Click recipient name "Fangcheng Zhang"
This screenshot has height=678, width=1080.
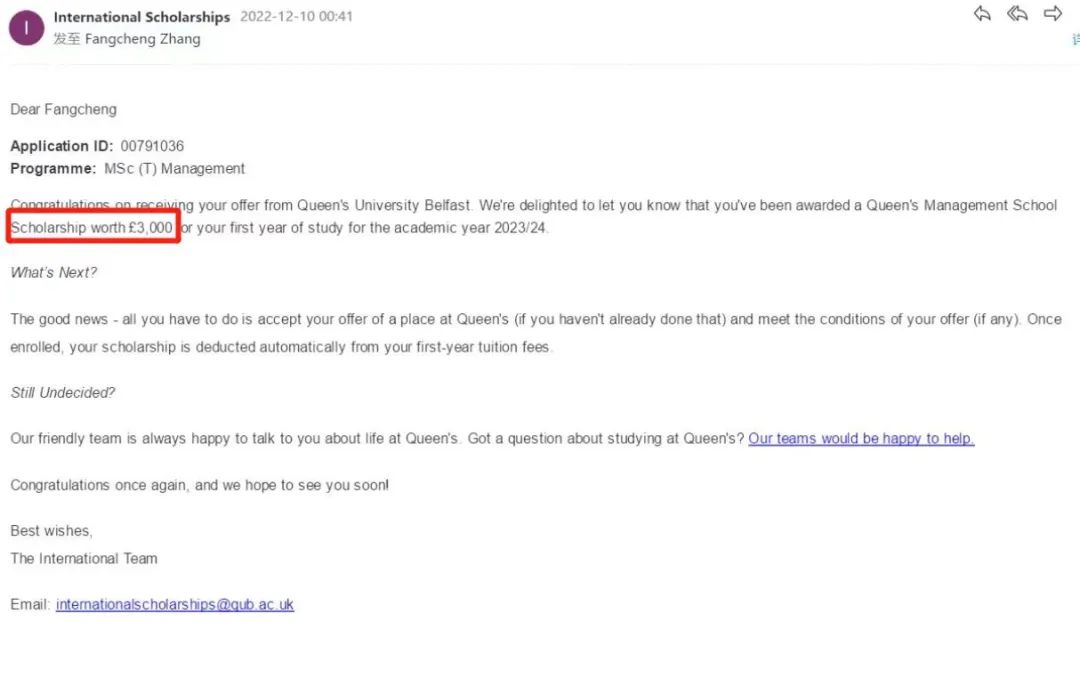(x=142, y=39)
